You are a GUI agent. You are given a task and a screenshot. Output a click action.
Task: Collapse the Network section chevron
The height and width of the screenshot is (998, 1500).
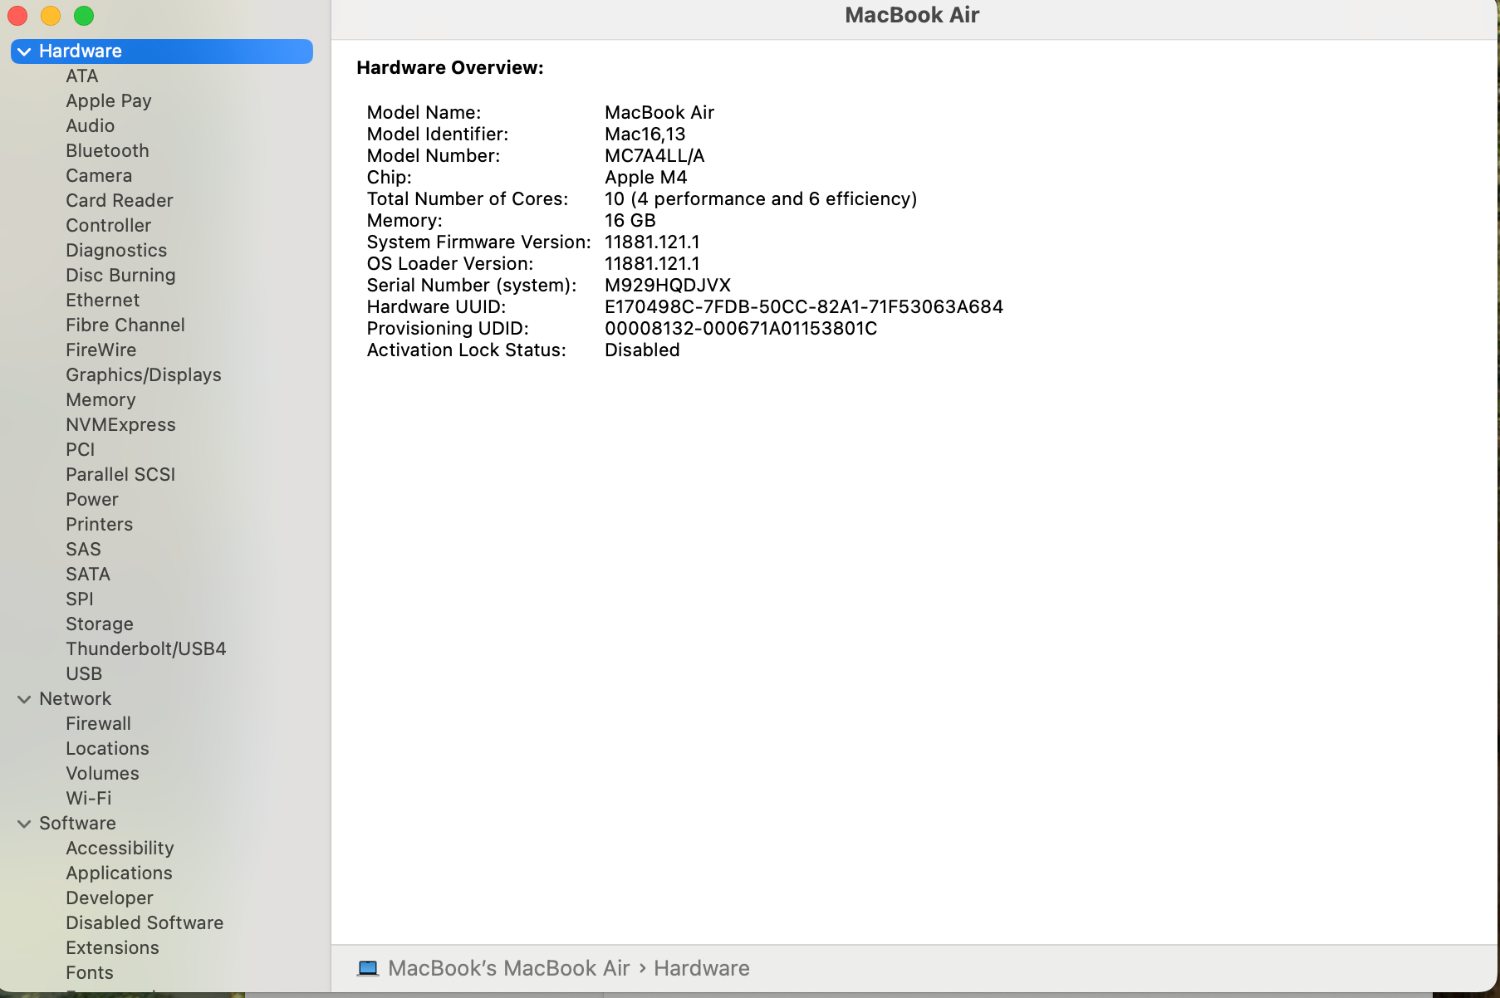point(24,699)
